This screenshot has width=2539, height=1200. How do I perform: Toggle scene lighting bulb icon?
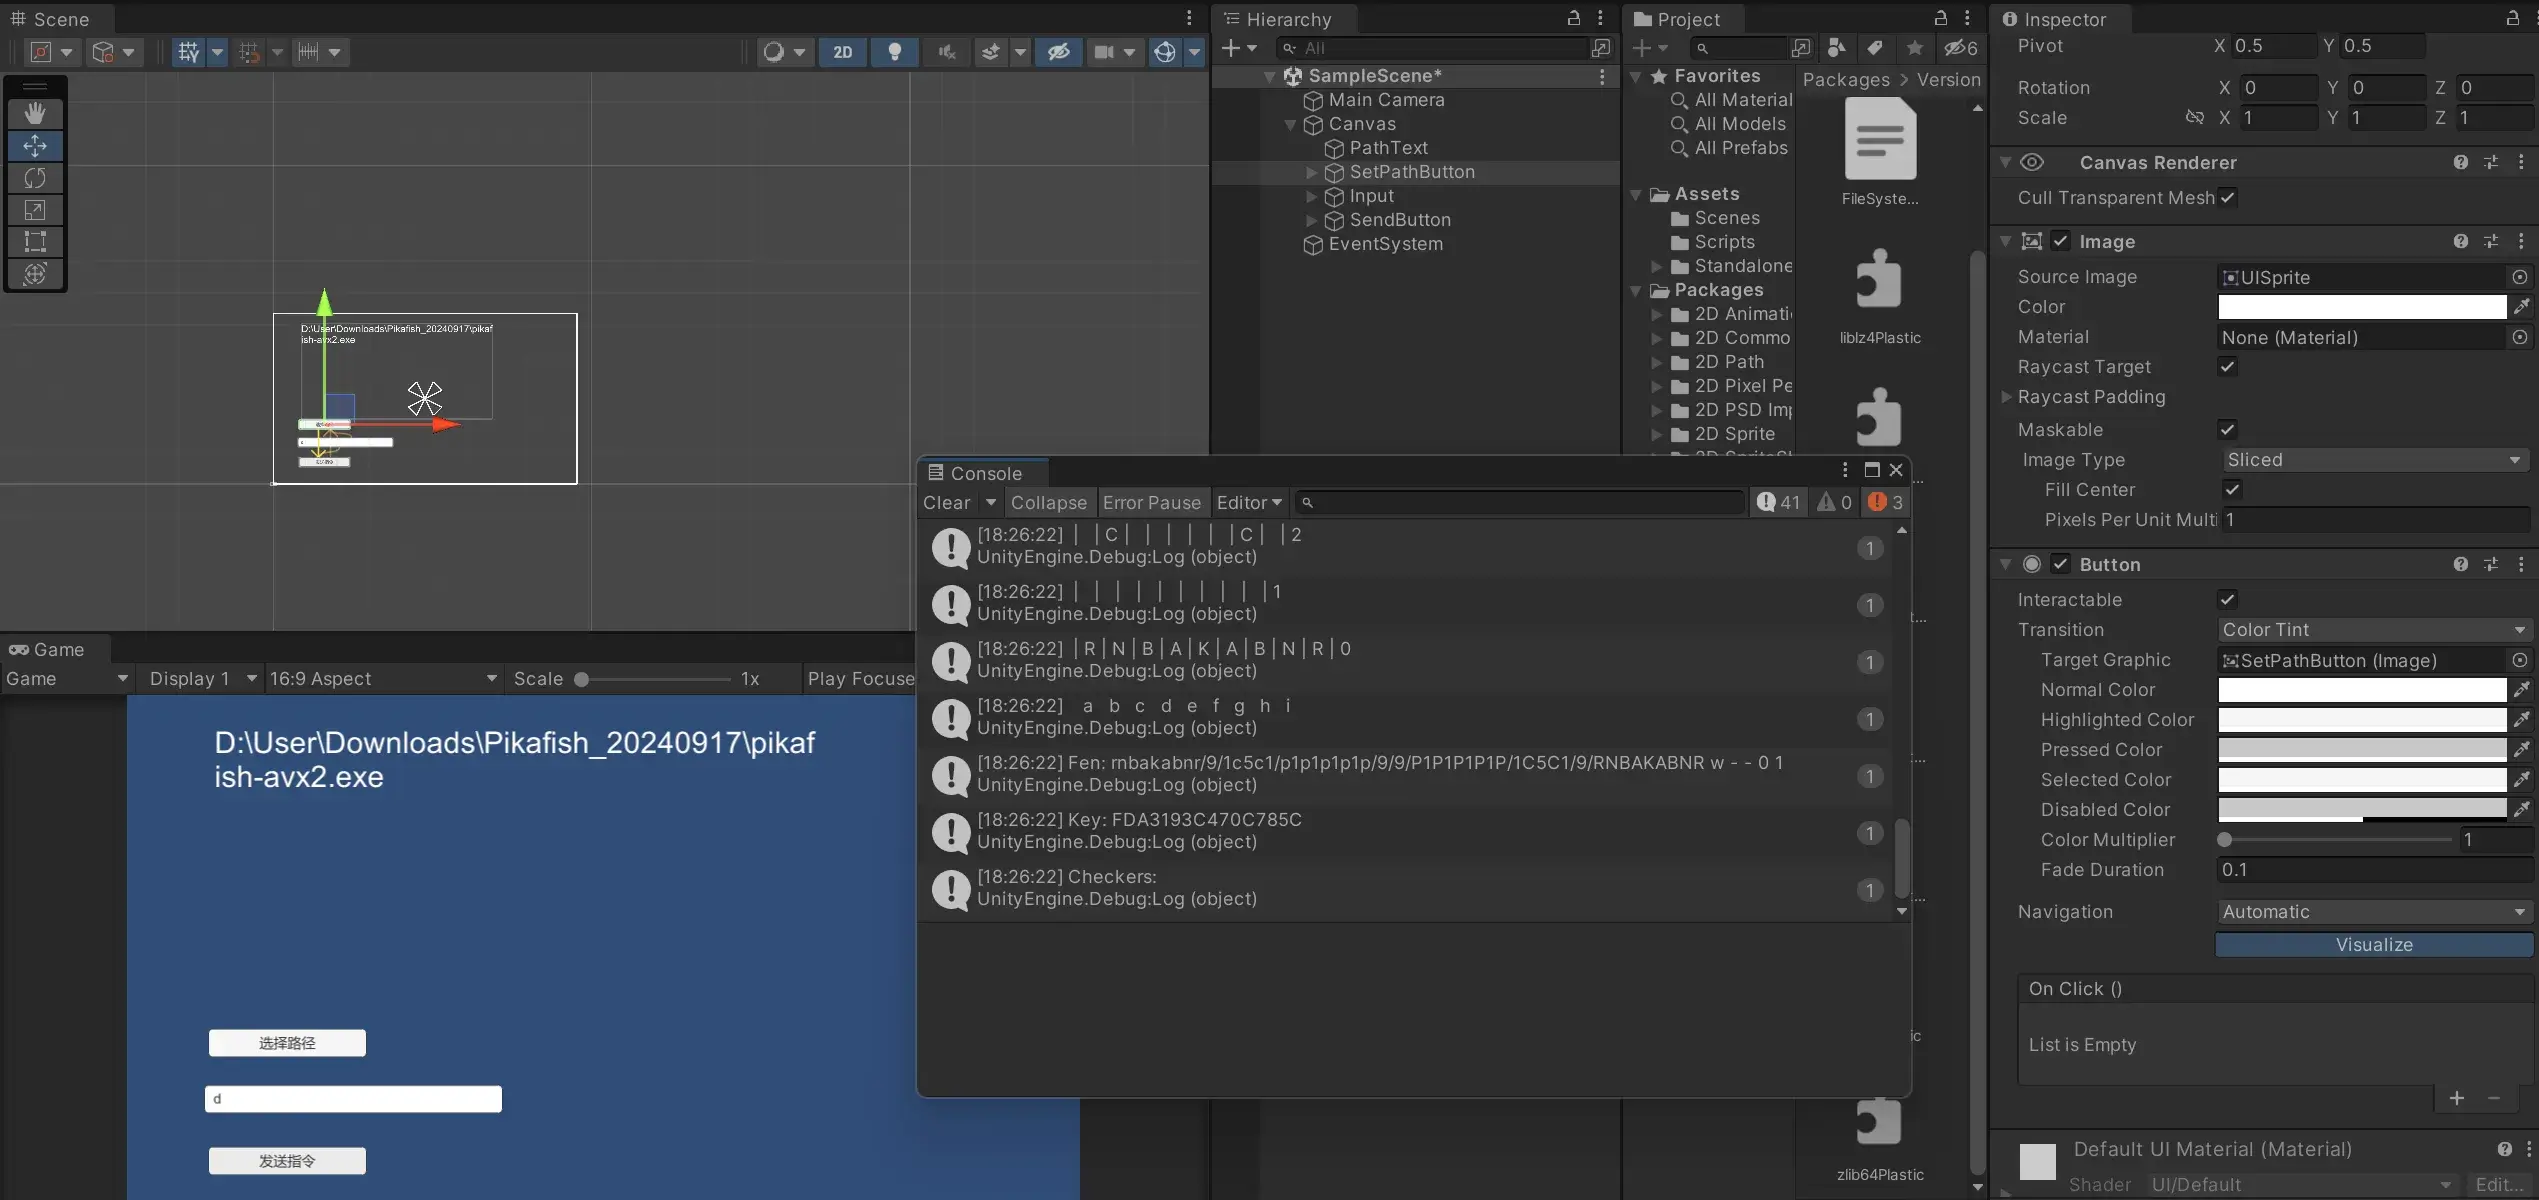pyautogui.click(x=894, y=52)
